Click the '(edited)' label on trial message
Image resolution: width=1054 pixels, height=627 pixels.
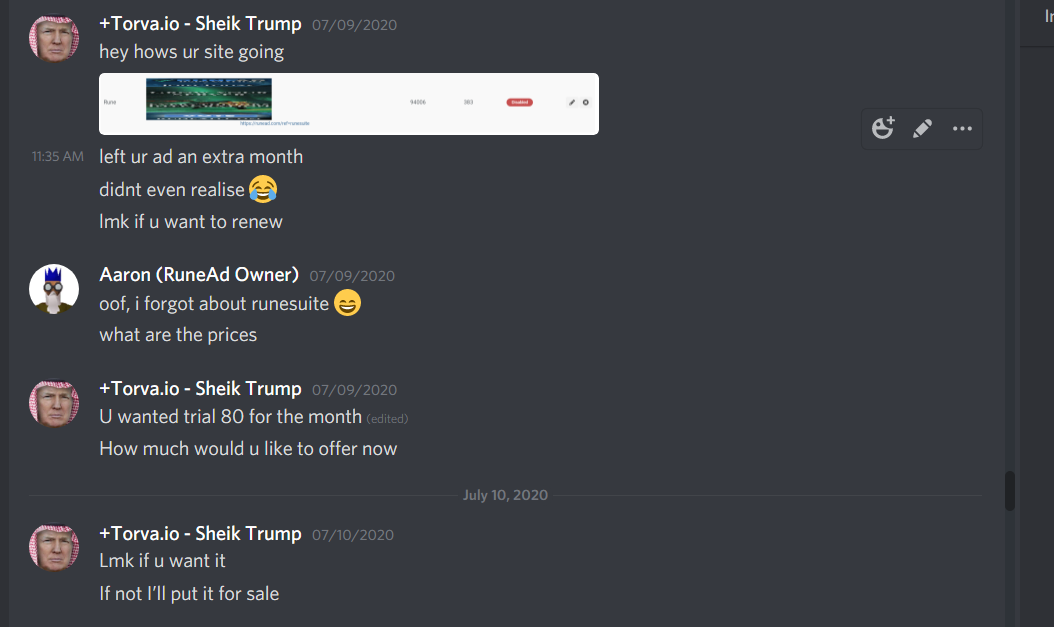click(x=387, y=419)
